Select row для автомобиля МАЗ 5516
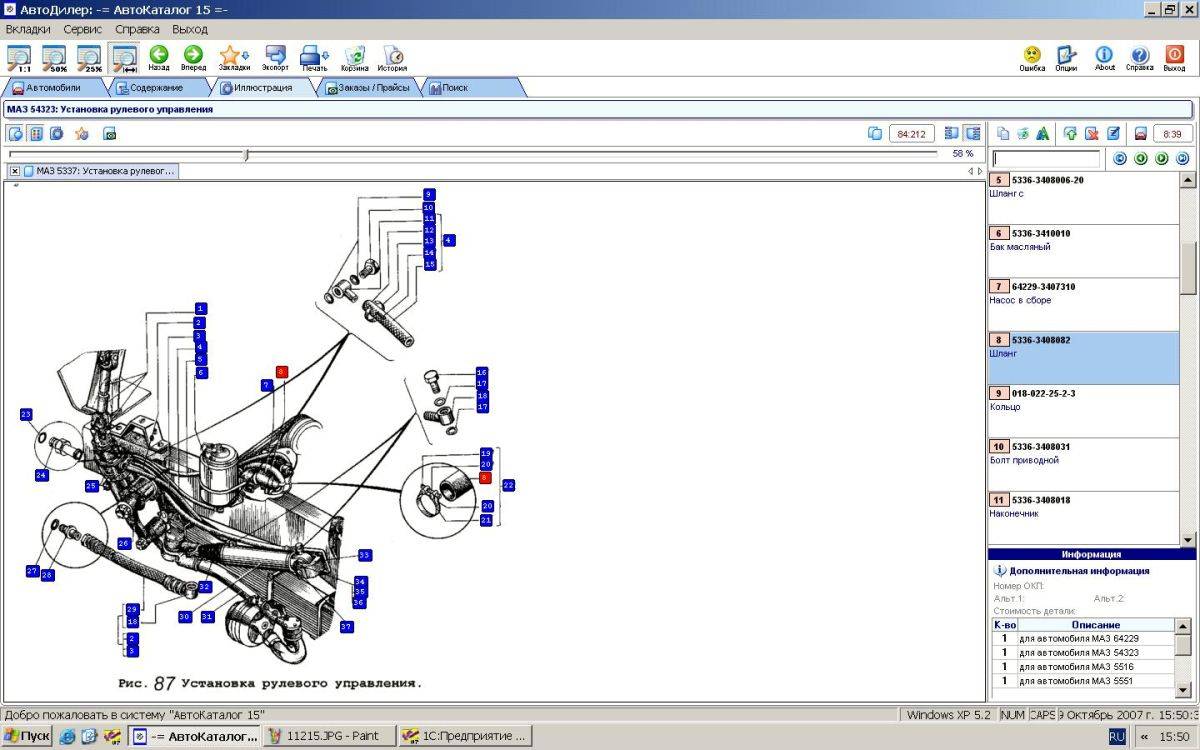Screen dimensions: 1200x750 point(1084,667)
